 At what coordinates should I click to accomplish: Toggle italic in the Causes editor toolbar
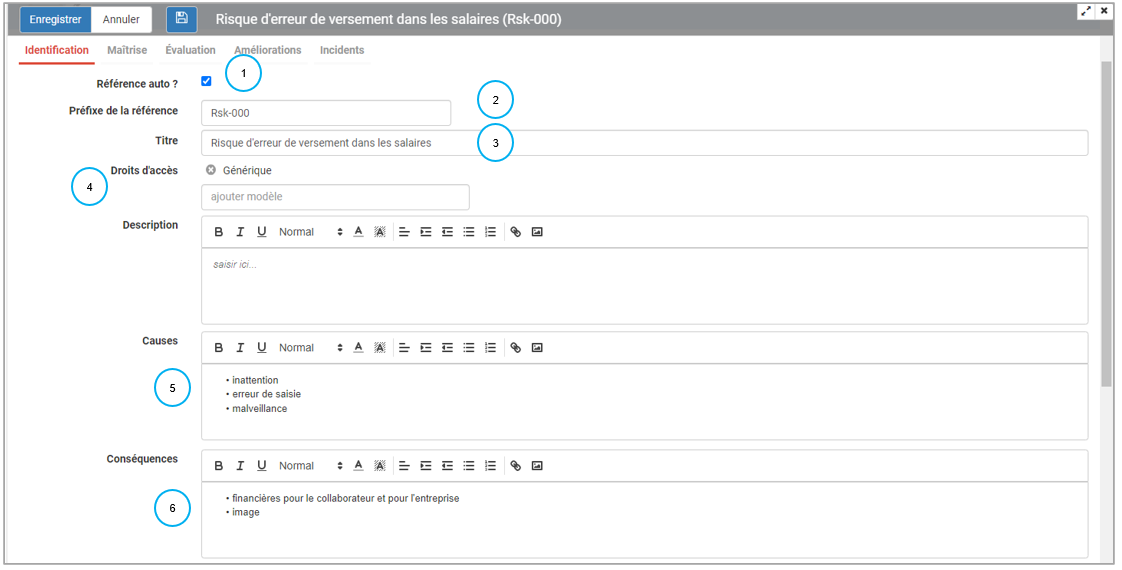pos(240,348)
